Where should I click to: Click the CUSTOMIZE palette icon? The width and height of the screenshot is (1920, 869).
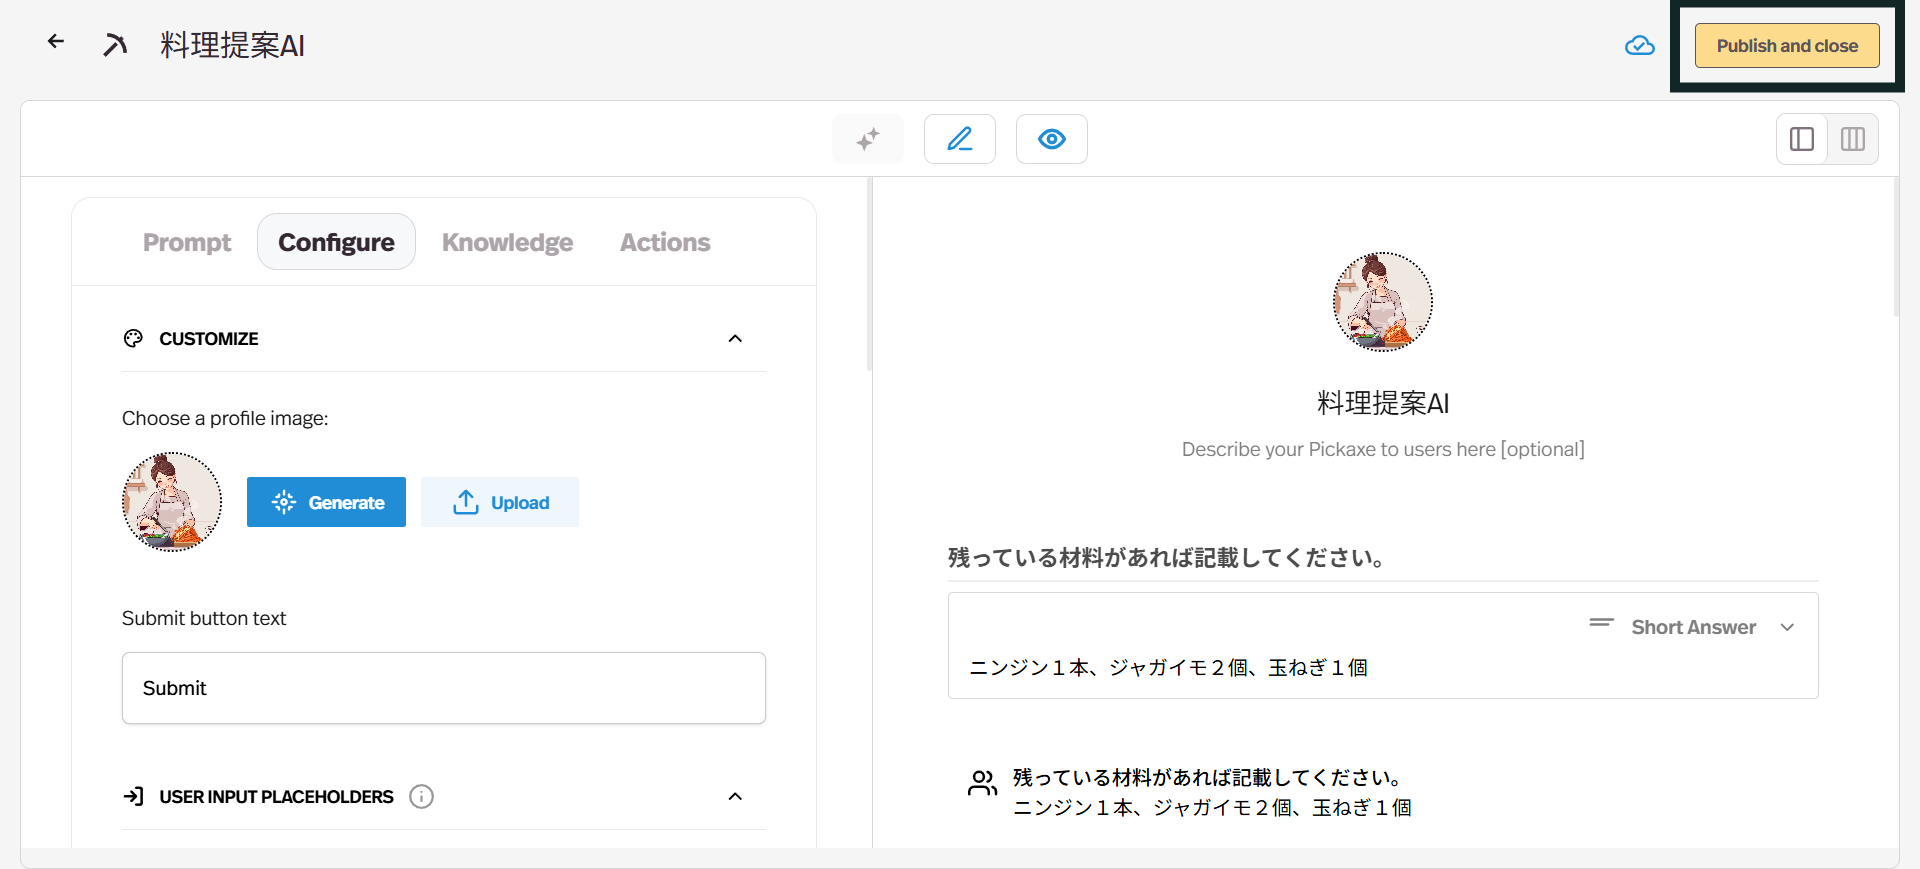point(133,338)
